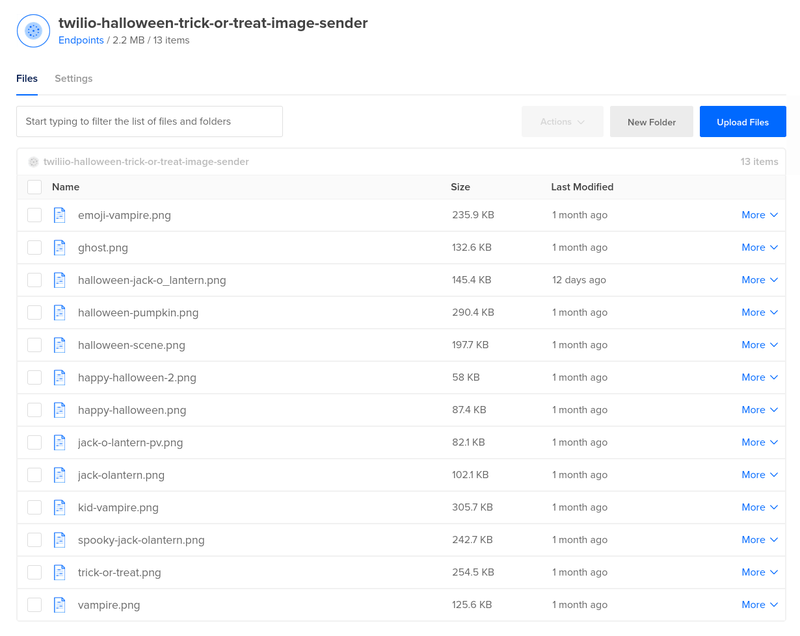Image resolution: width=800 pixels, height=636 pixels.
Task: Check the box for emoji-vampire.png
Action: (34, 215)
